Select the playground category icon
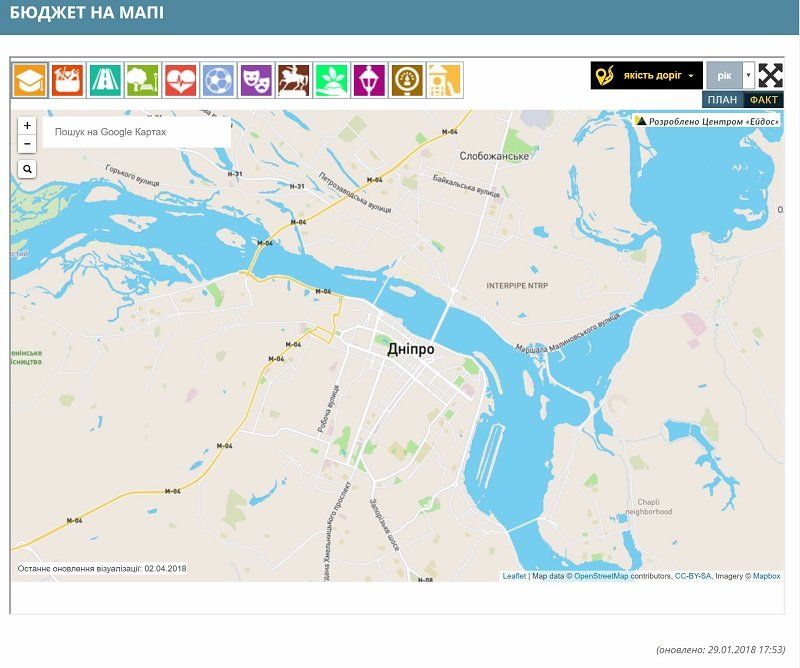 point(444,80)
